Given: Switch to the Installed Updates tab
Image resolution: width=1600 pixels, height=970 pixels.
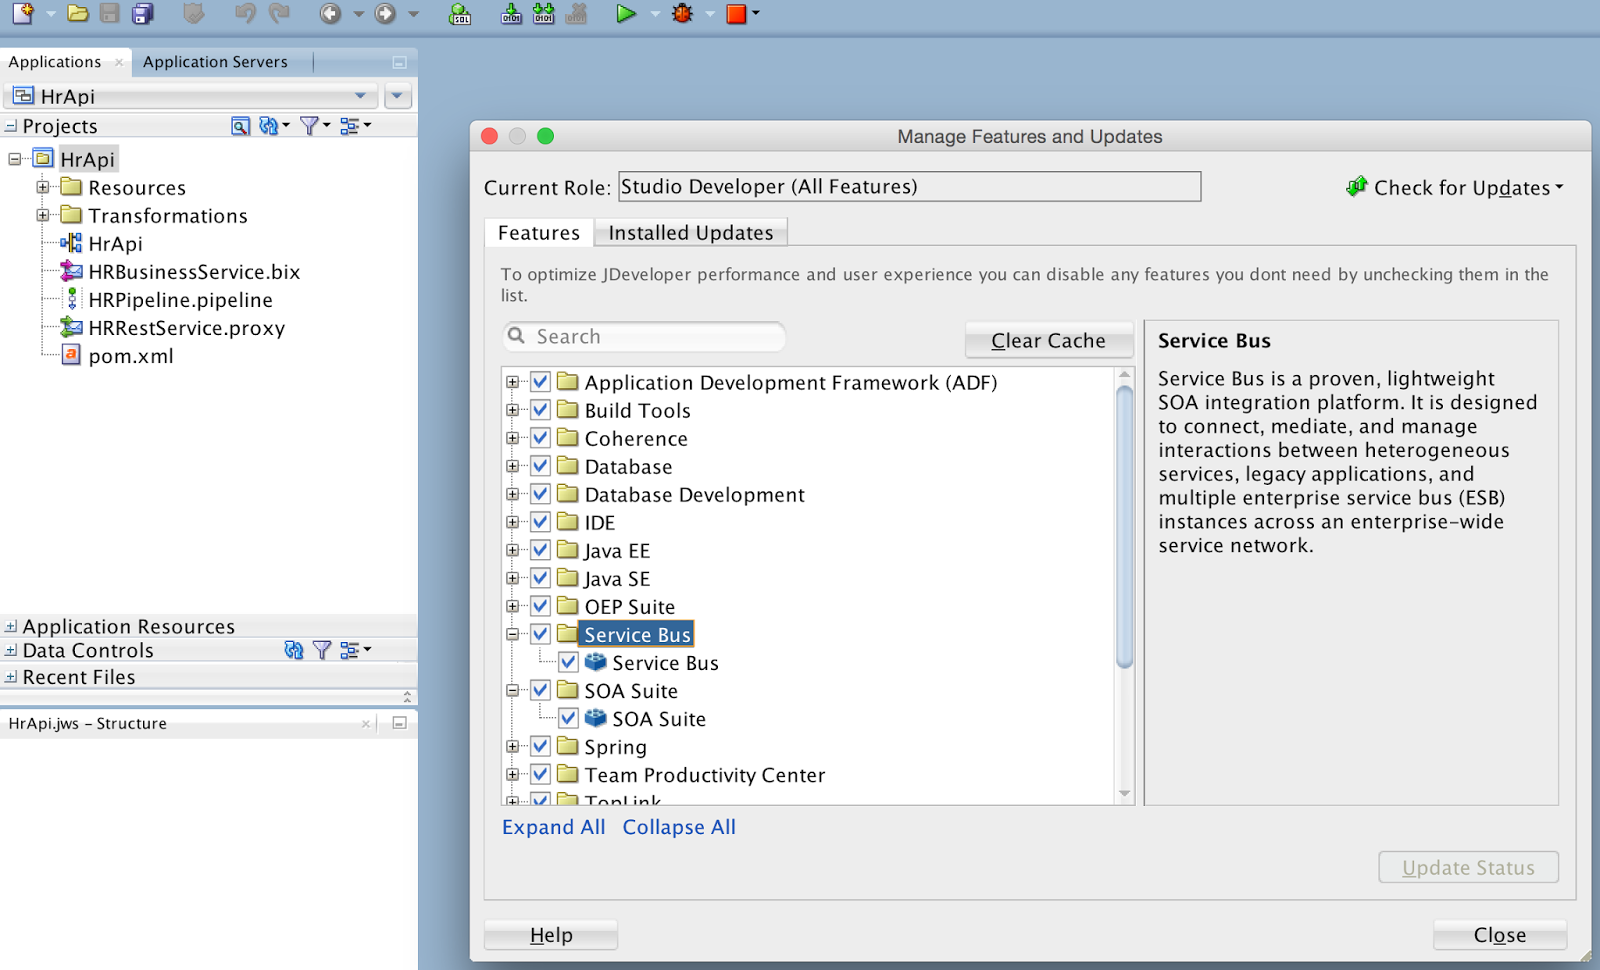Looking at the screenshot, I should tap(691, 232).
